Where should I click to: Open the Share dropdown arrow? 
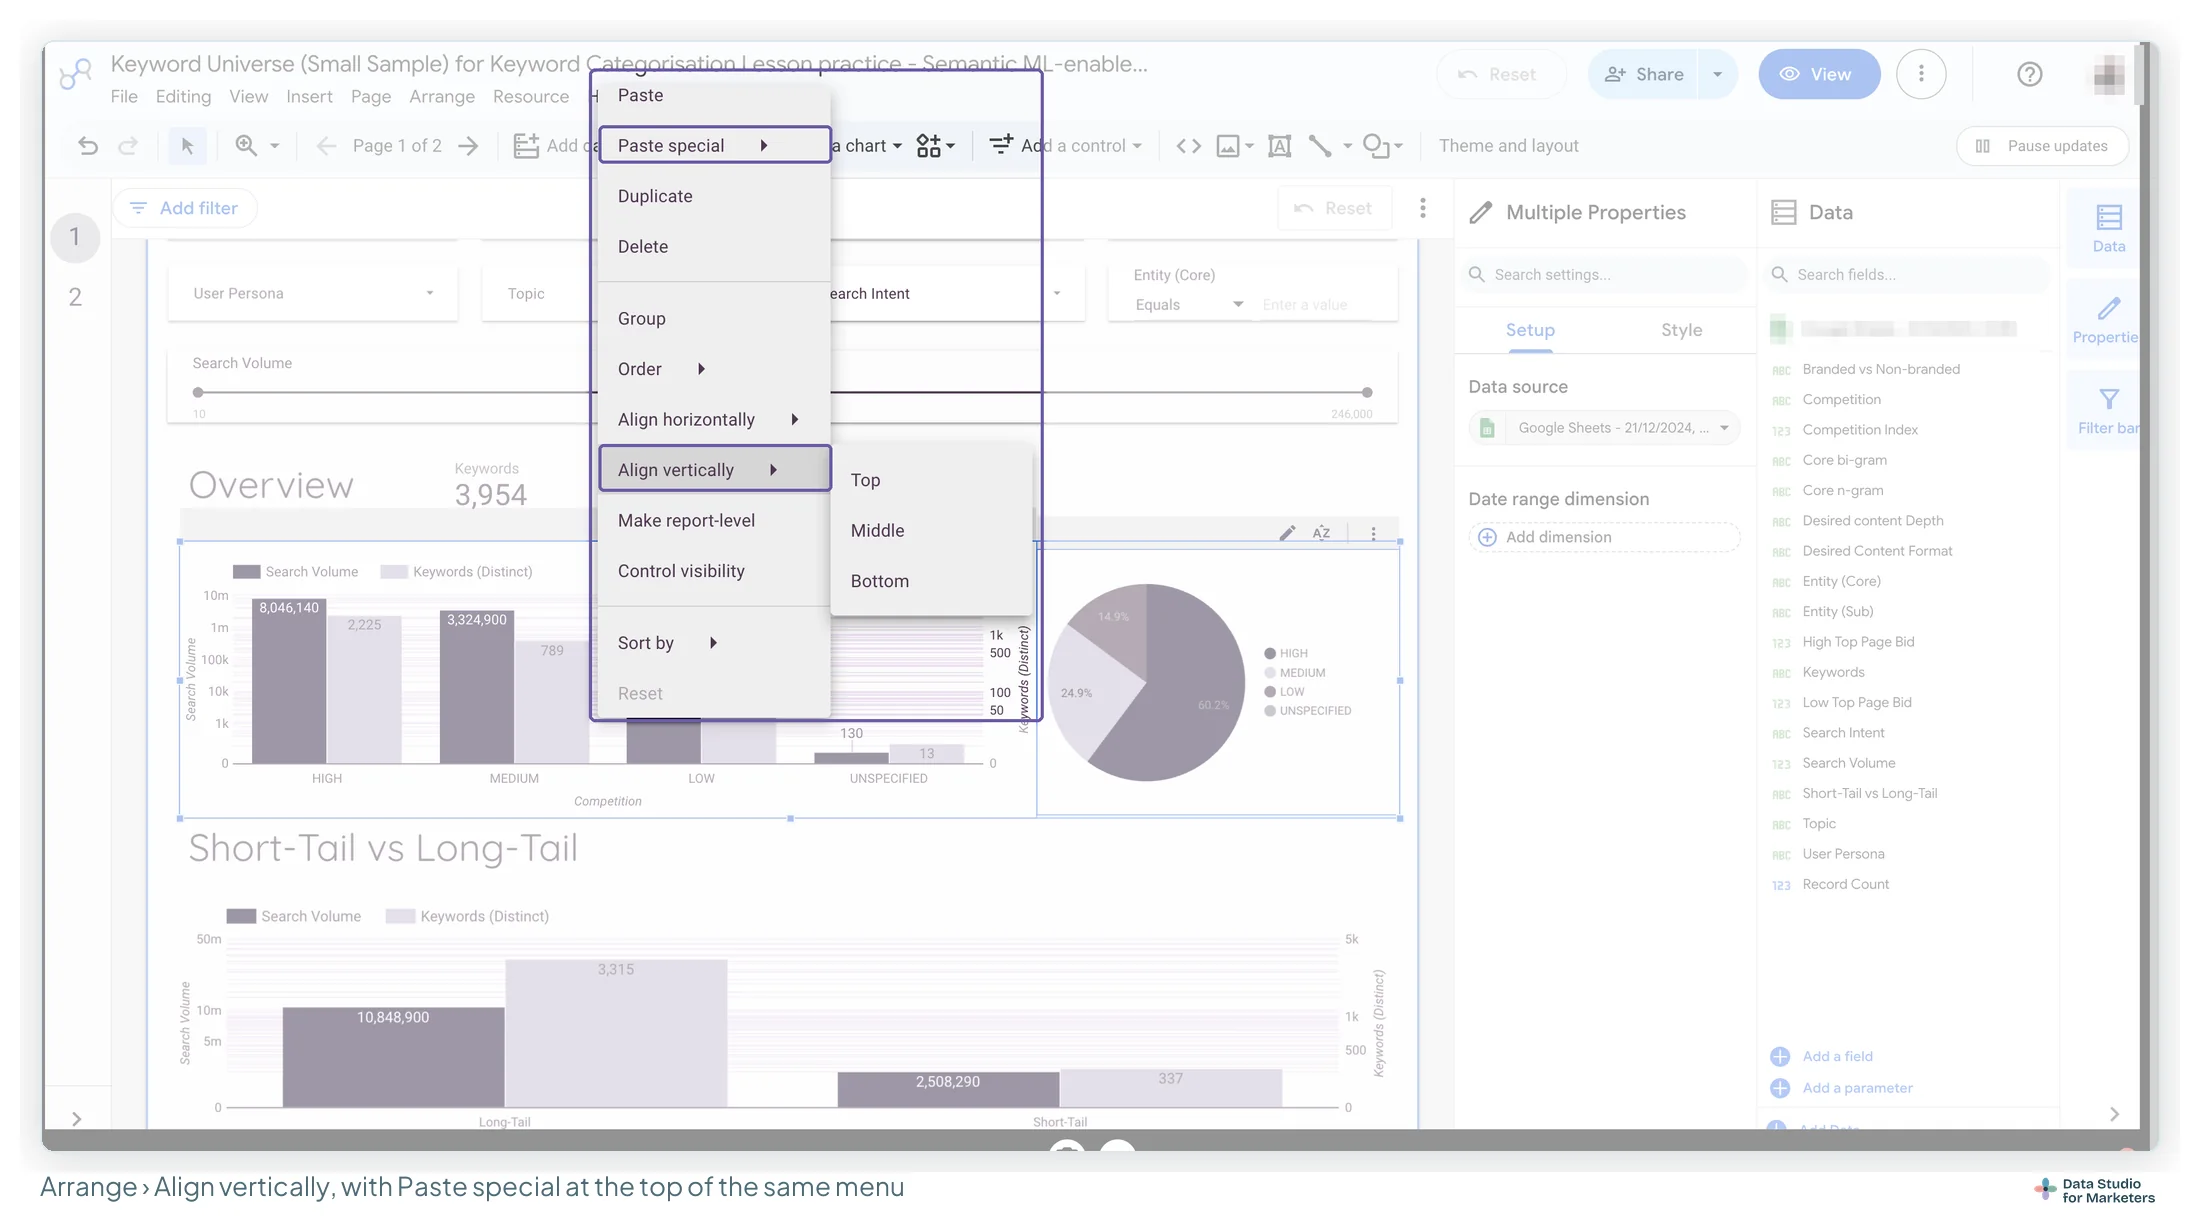tap(1717, 74)
